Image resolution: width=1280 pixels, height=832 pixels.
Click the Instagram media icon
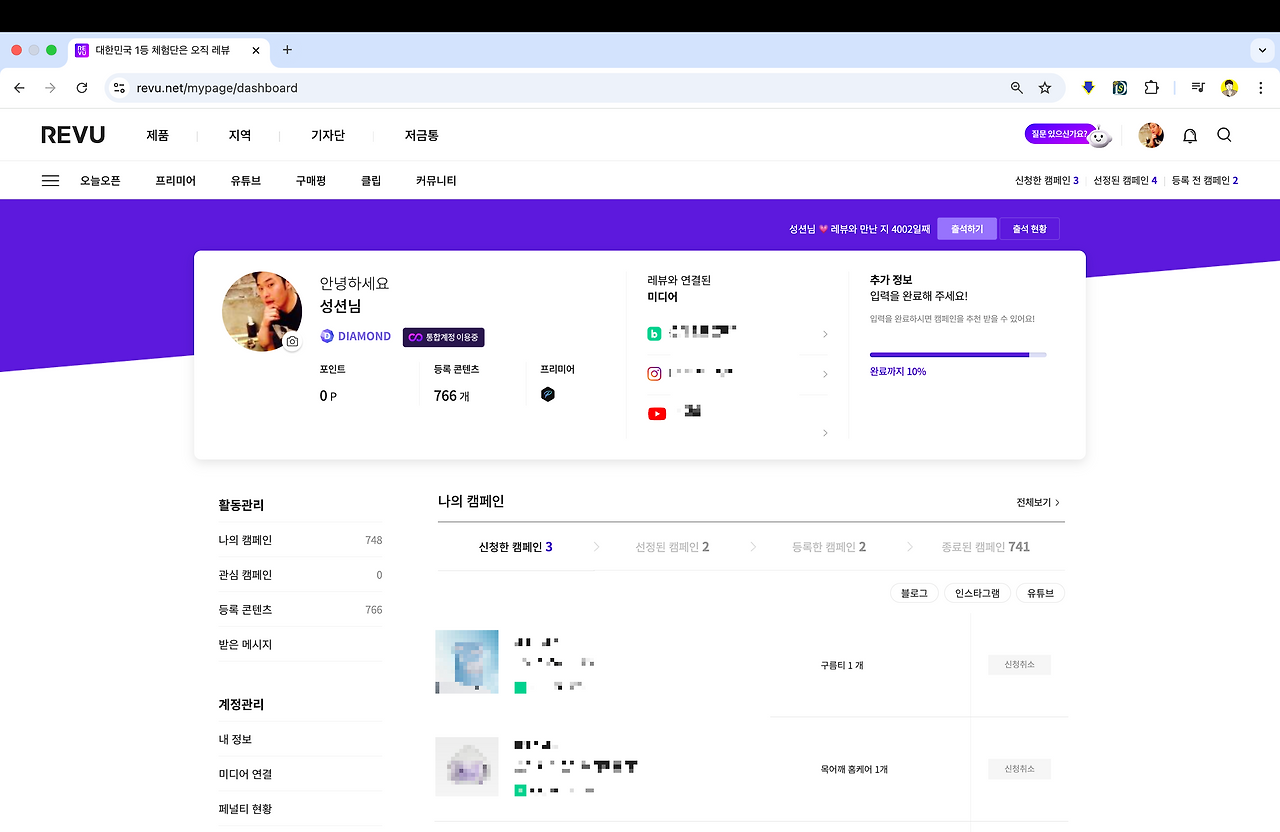click(x=654, y=372)
